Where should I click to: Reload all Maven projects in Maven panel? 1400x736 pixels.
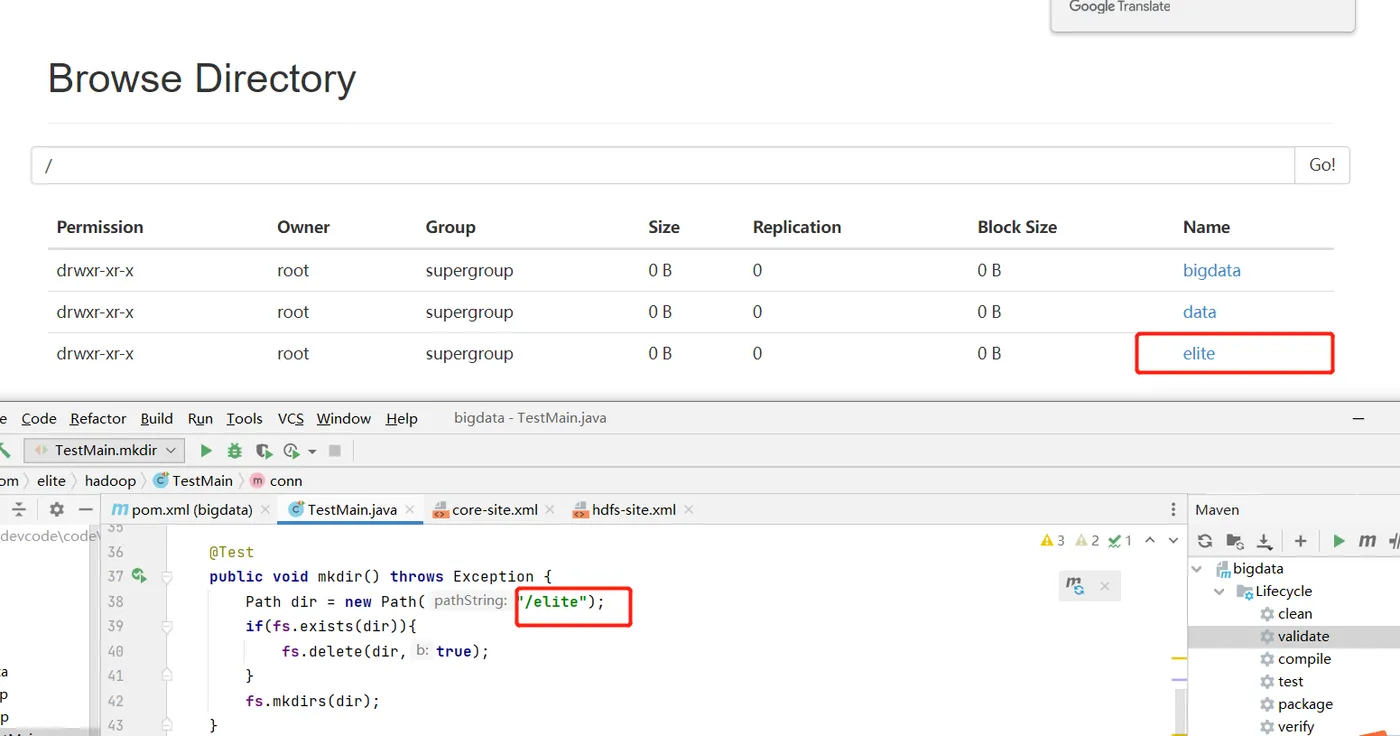(x=1205, y=541)
